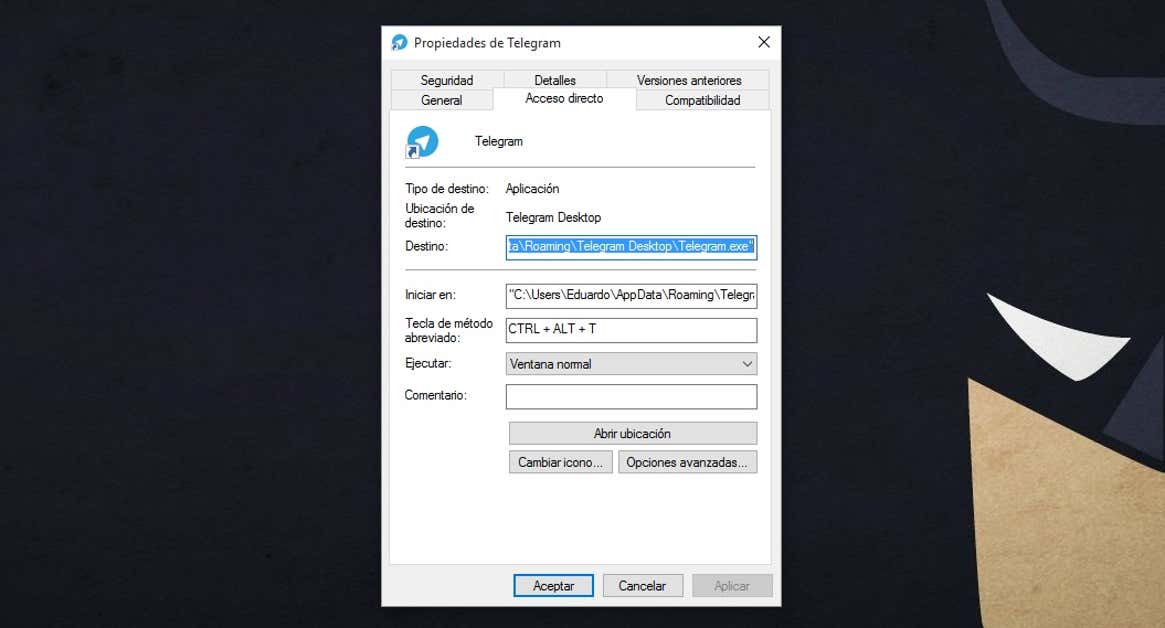Expand the Ejecutar dropdown
This screenshot has height=628, width=1165.
pos(632,363)
